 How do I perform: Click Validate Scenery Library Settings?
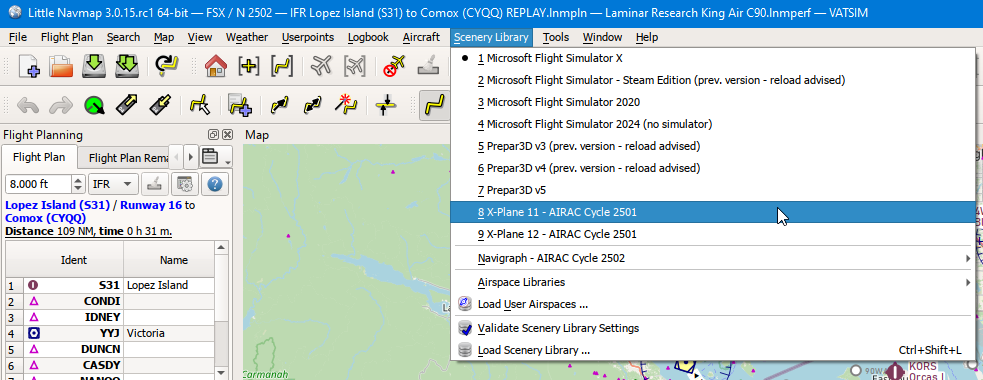(714, 328)
